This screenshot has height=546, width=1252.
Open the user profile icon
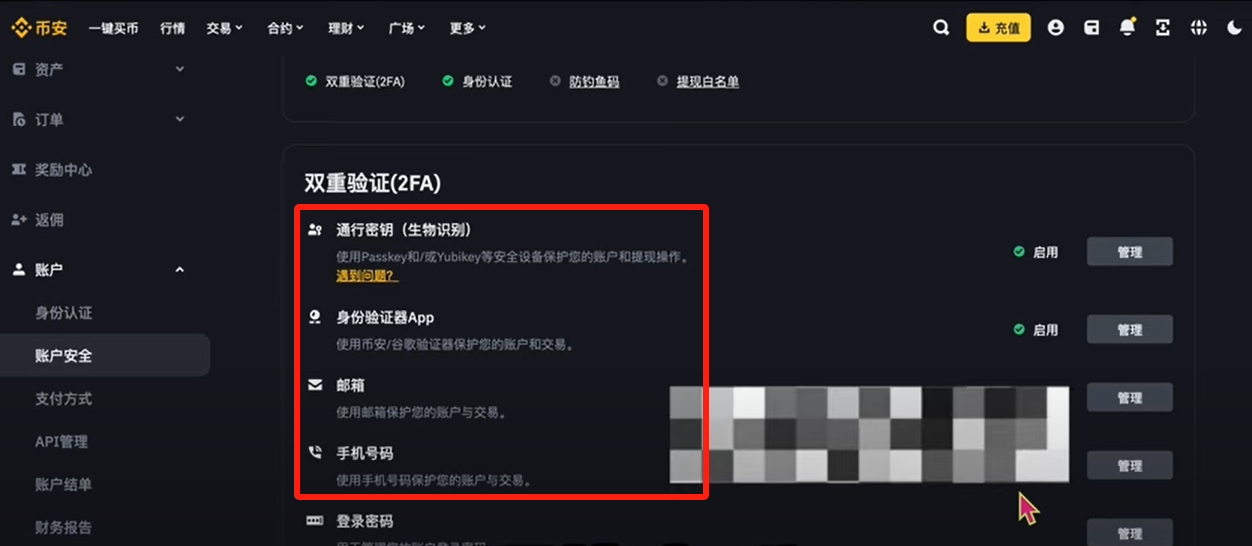pyautogui.click(x=1055, y=28)
